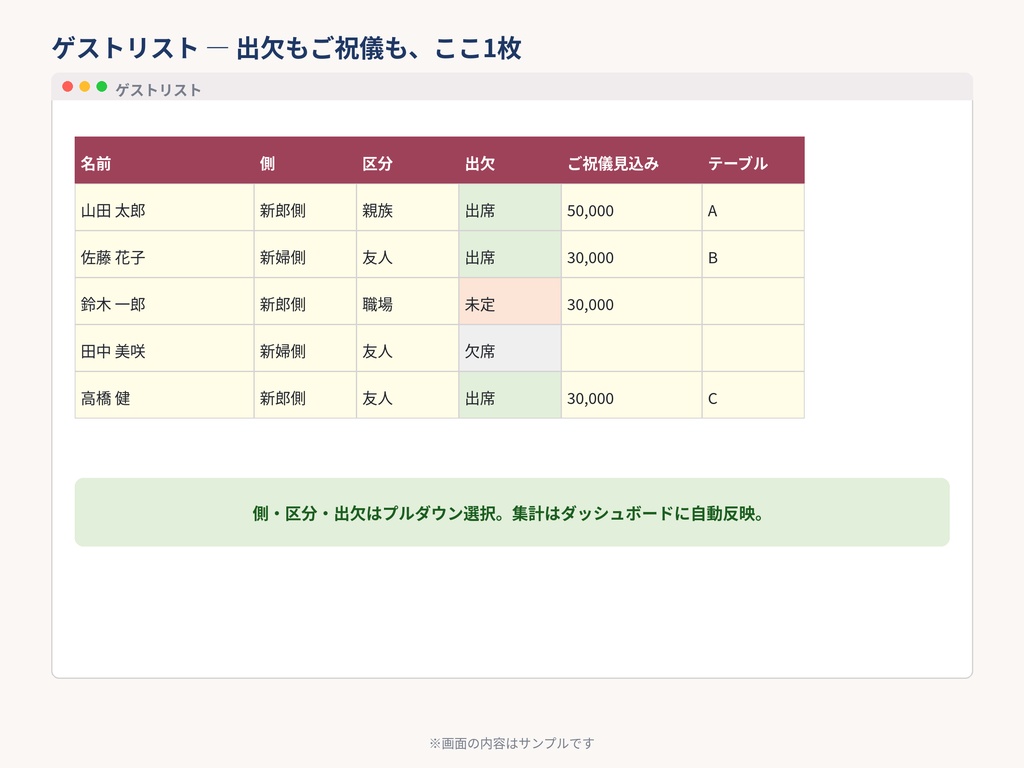This screenshot has width=1024, height=768.
Task: Click 高橋 健's 30,000 gift amount
Action: point(632,395)
